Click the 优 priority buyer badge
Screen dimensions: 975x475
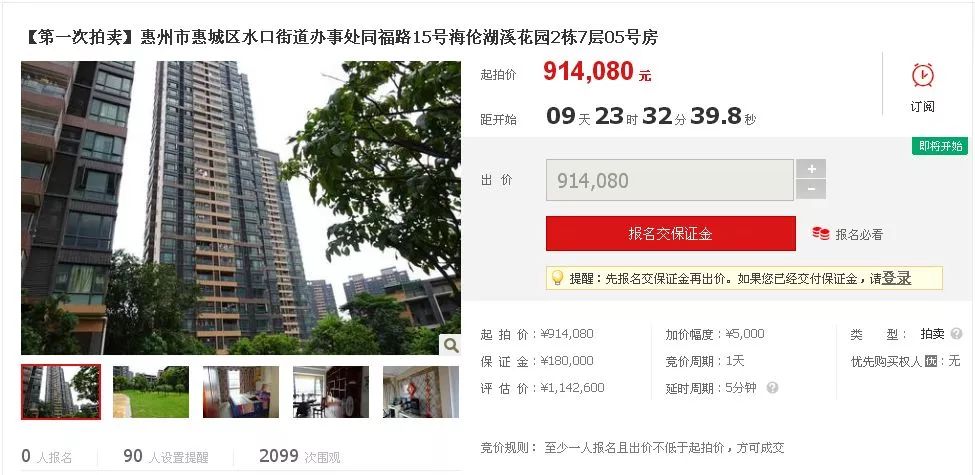[930, 361]
